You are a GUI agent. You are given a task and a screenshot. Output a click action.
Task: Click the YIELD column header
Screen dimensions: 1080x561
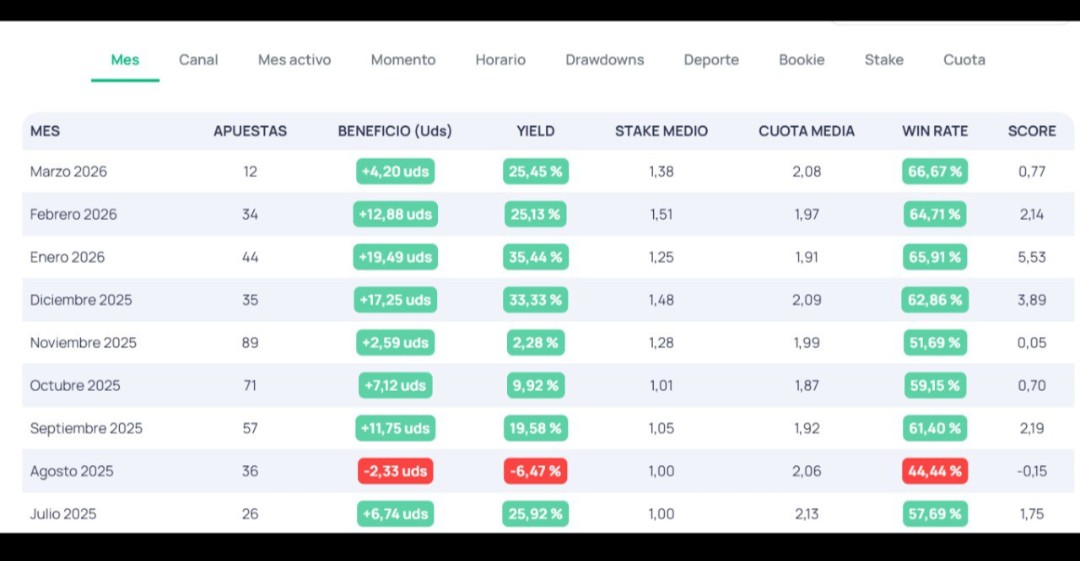(x=535, y=131)
